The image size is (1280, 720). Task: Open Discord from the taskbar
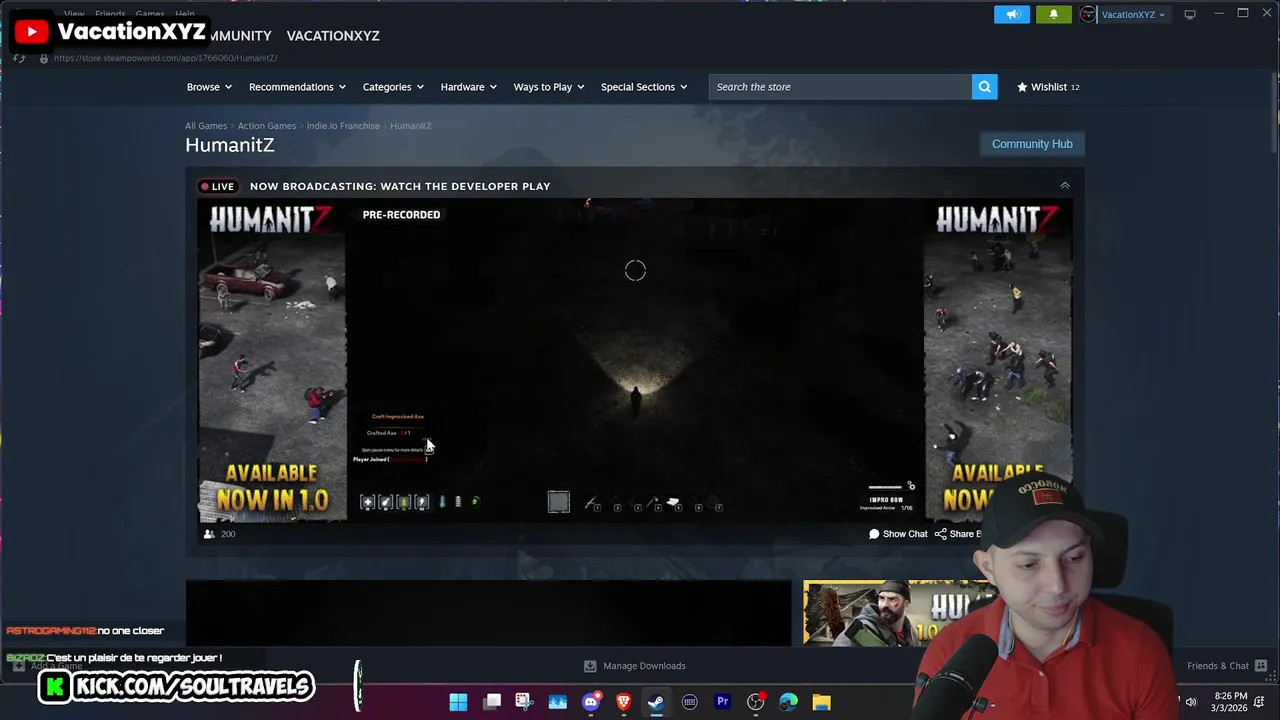pyautogui.click(x=591, y=702)
